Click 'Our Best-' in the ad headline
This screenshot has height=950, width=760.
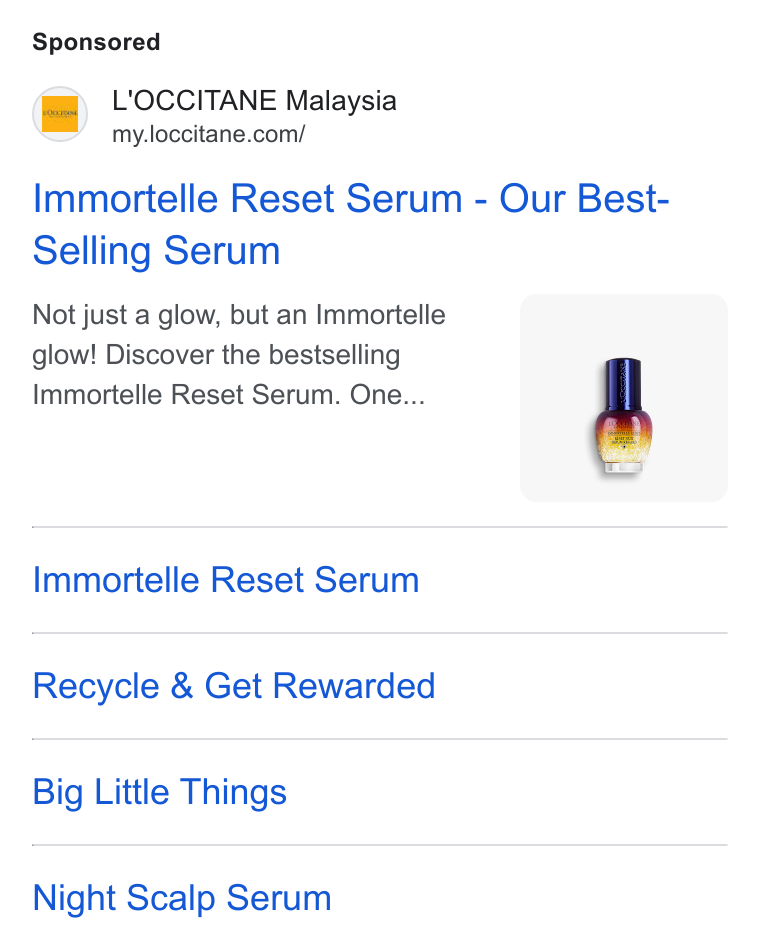tap(584, 199)
